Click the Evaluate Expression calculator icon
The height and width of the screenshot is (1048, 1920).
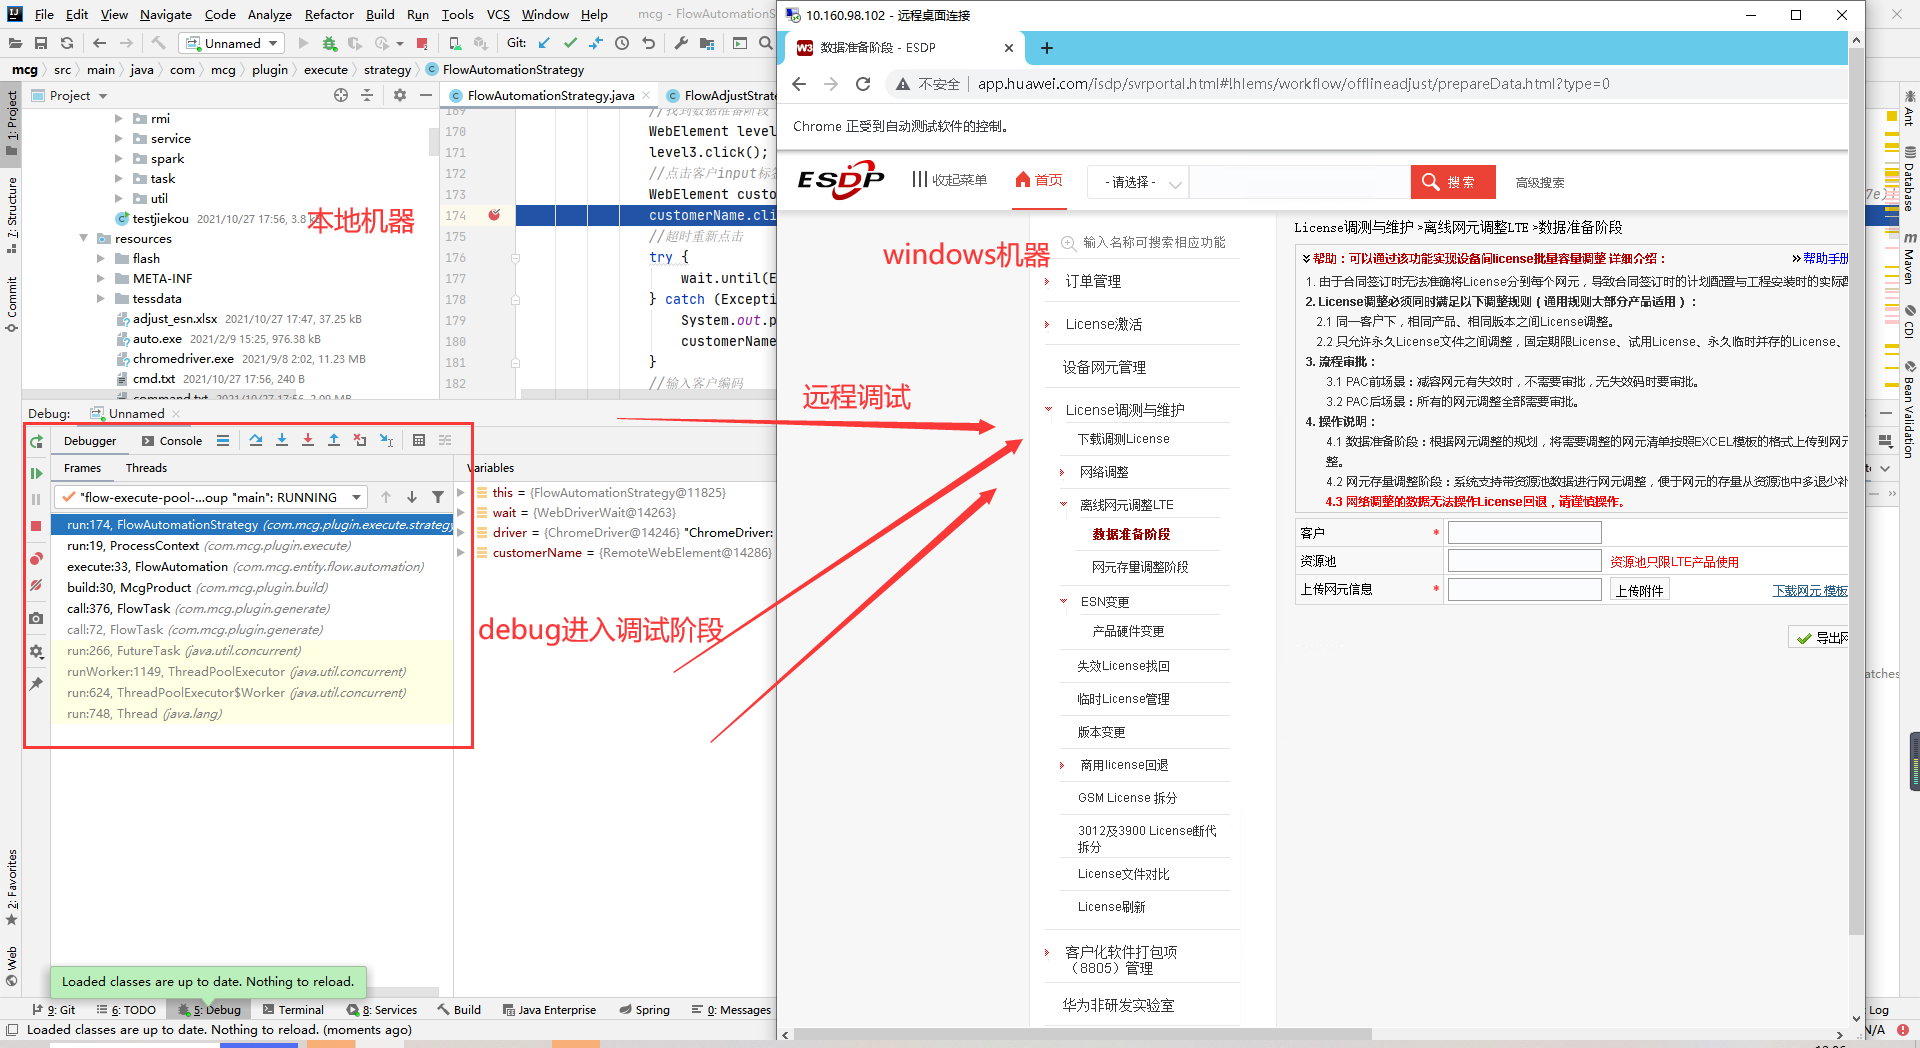(x=419, y=440)
